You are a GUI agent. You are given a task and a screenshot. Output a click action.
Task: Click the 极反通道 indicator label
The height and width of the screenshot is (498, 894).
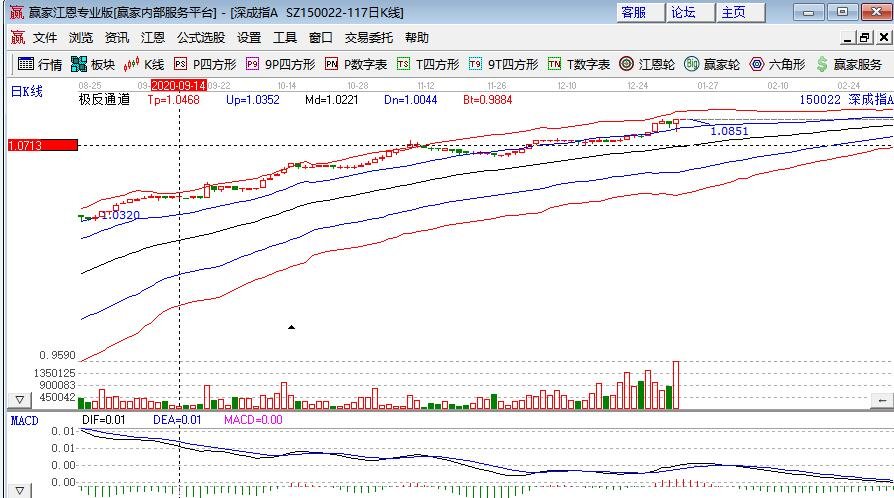[104, 100]
